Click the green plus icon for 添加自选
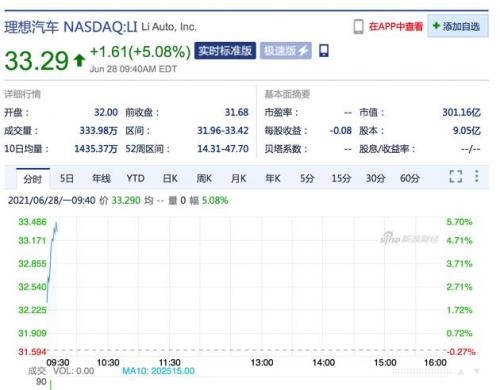Viewport: 500px width, 390px height. [436, 26]
